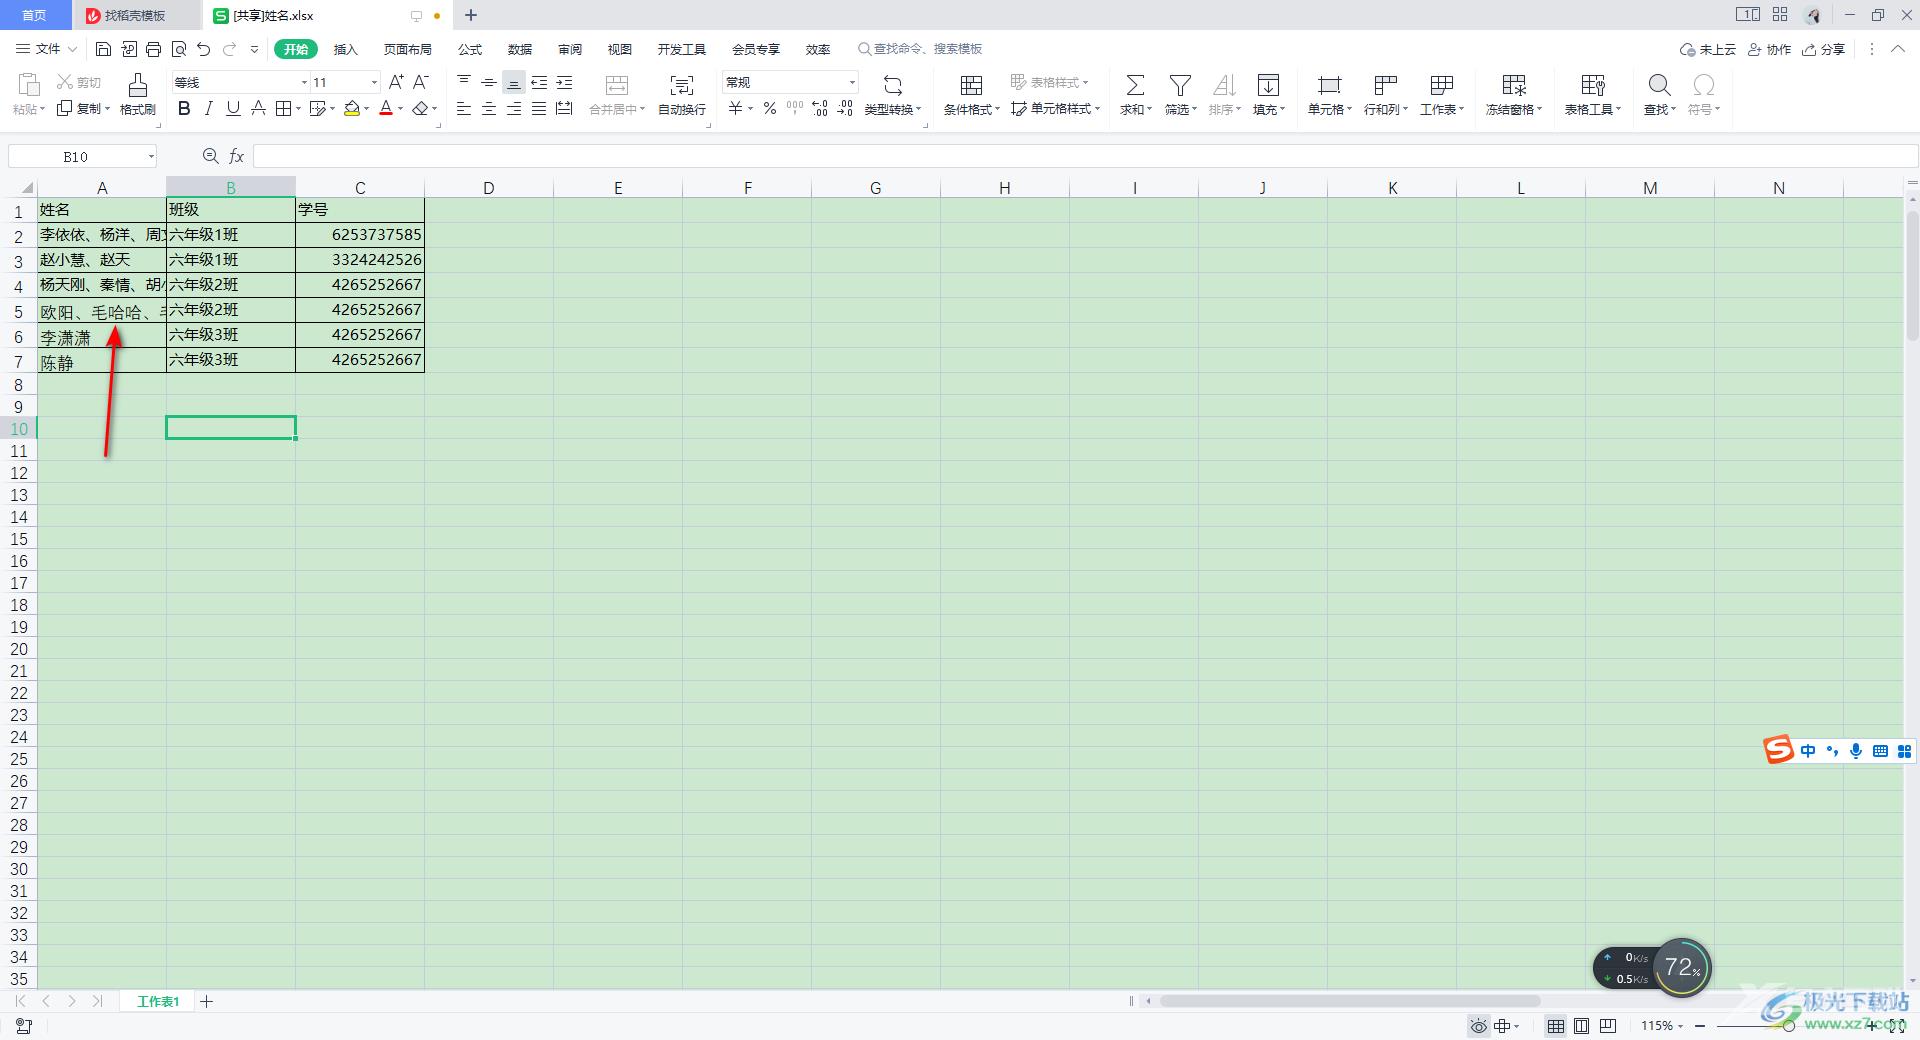1920x1040 pixels.
Task: Expand the Name Box dropdown
Action: click(x=151, y=156)
